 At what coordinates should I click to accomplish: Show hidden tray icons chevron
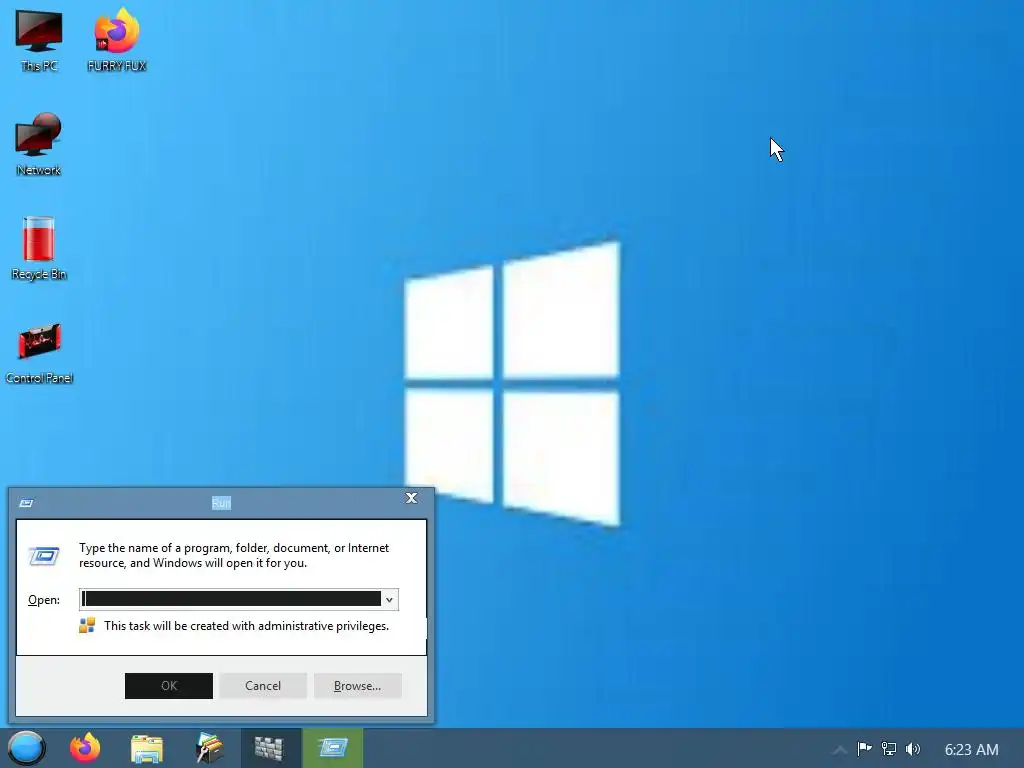(840, 749)
